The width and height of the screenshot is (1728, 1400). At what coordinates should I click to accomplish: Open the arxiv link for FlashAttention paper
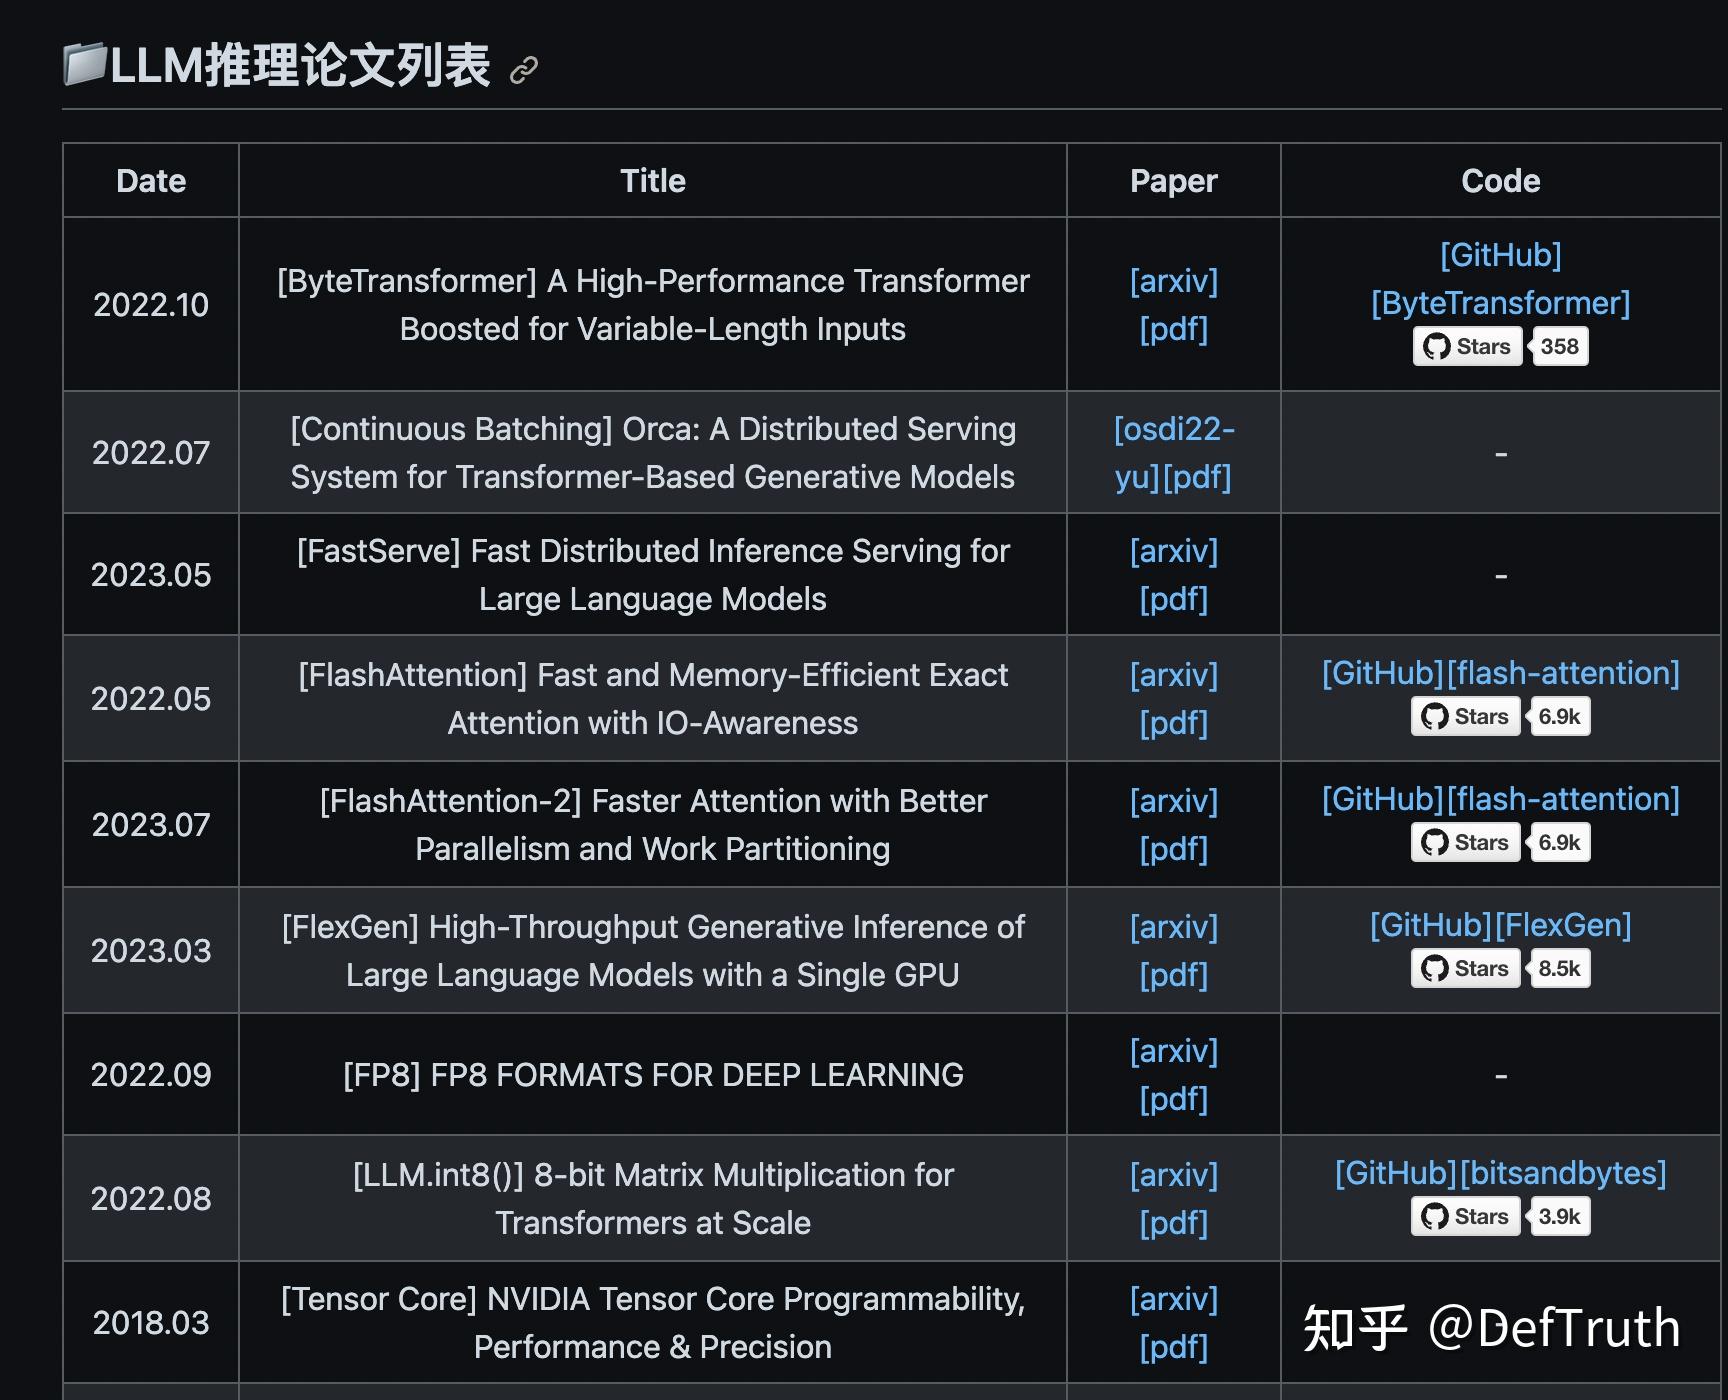point(1173,675)
